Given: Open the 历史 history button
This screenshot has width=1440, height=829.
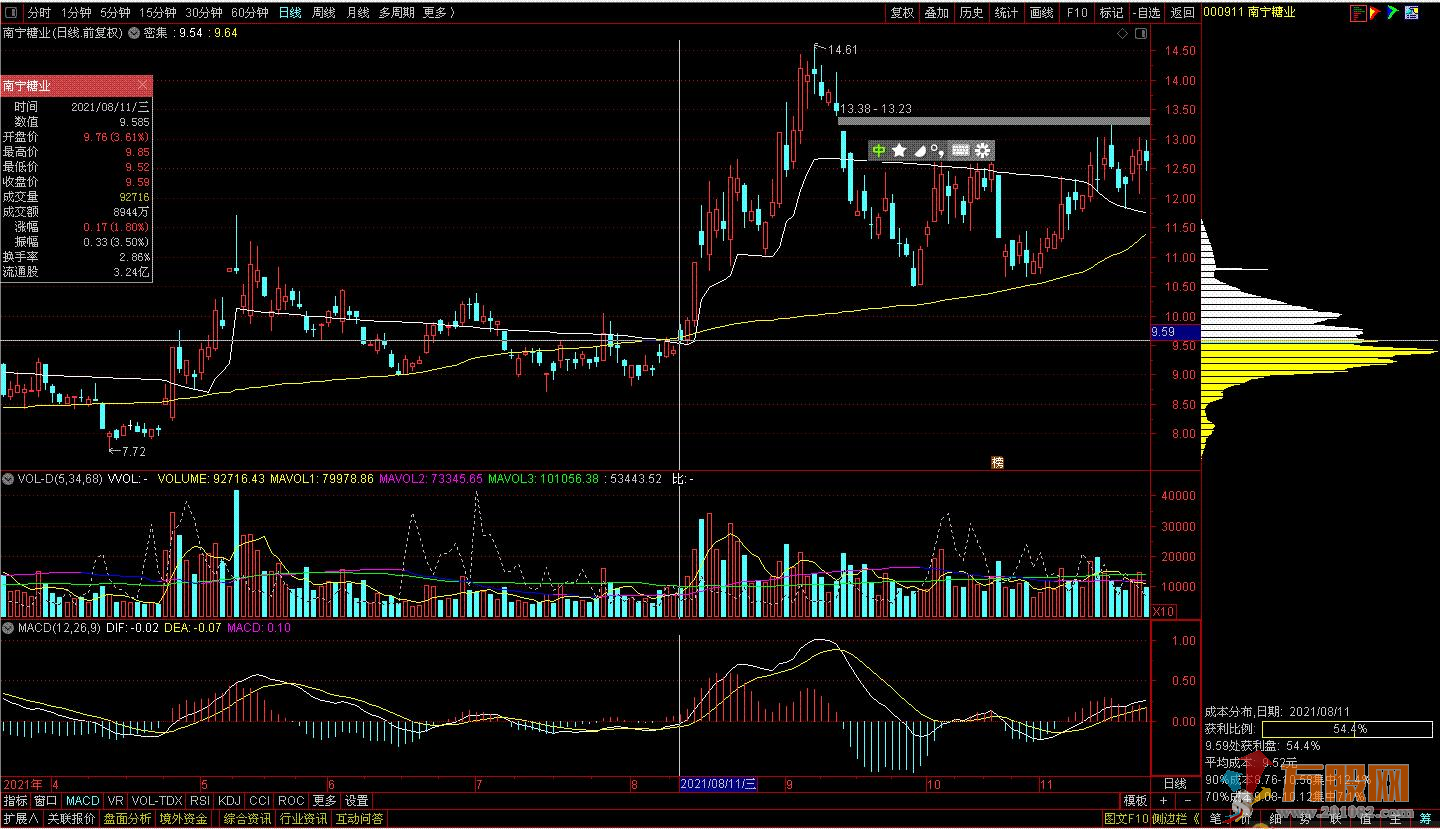Looking at the screenshot, I should coord(972,12).
